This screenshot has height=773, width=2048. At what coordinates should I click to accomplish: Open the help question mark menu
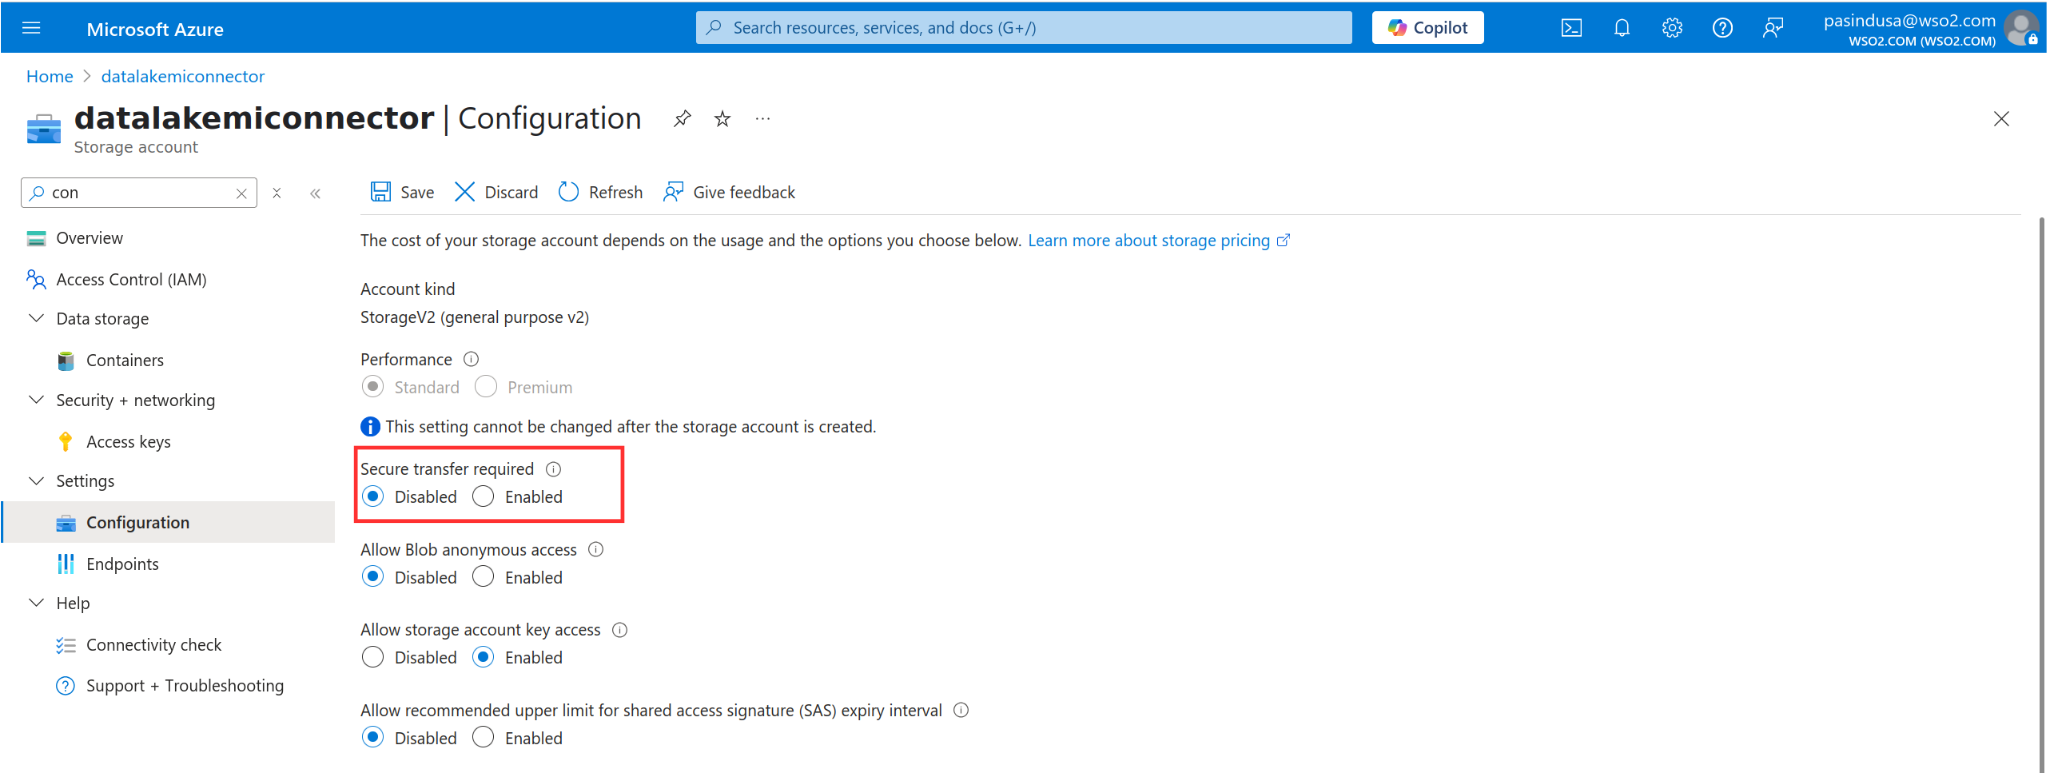(1722, 28)
